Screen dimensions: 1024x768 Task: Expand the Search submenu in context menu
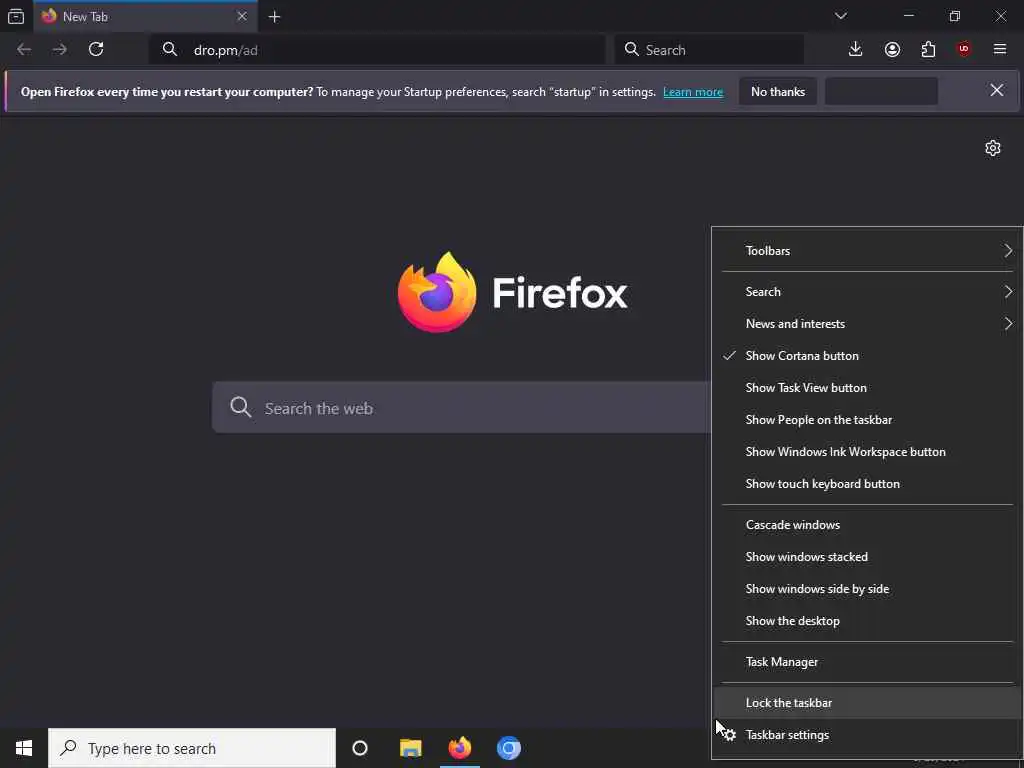[867, 292]
